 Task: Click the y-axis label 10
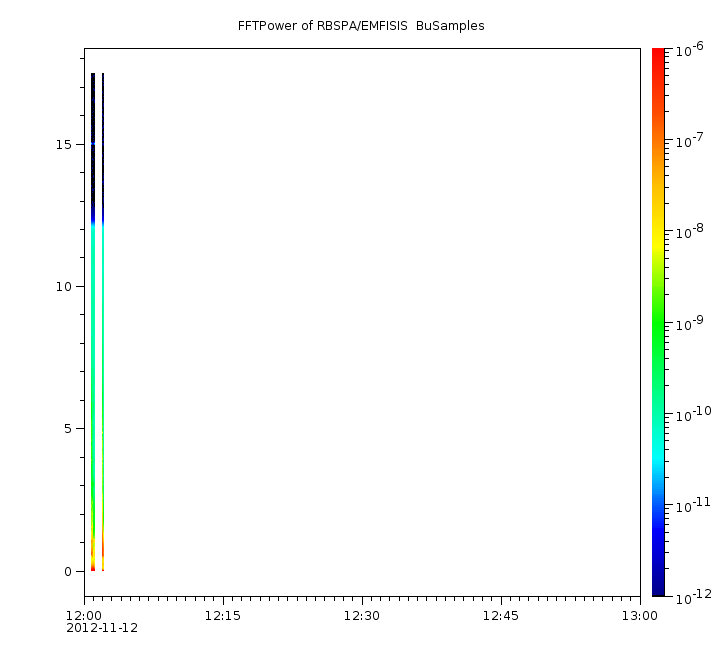tap(64, 287)
